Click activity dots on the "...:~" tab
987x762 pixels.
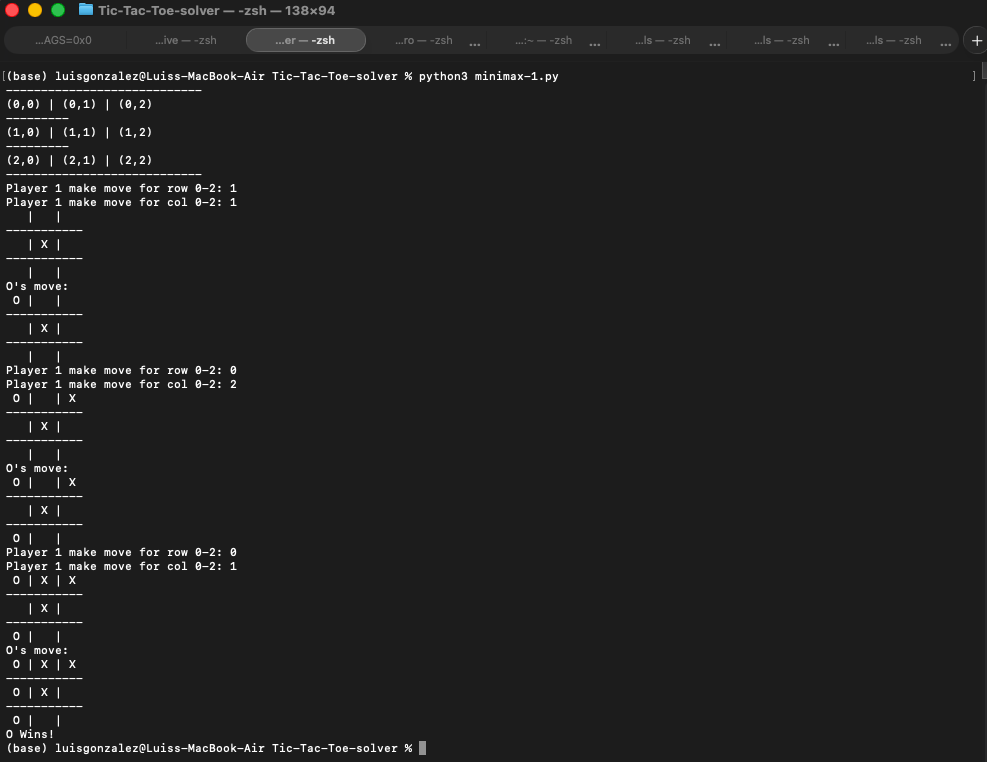click(595, 43)
